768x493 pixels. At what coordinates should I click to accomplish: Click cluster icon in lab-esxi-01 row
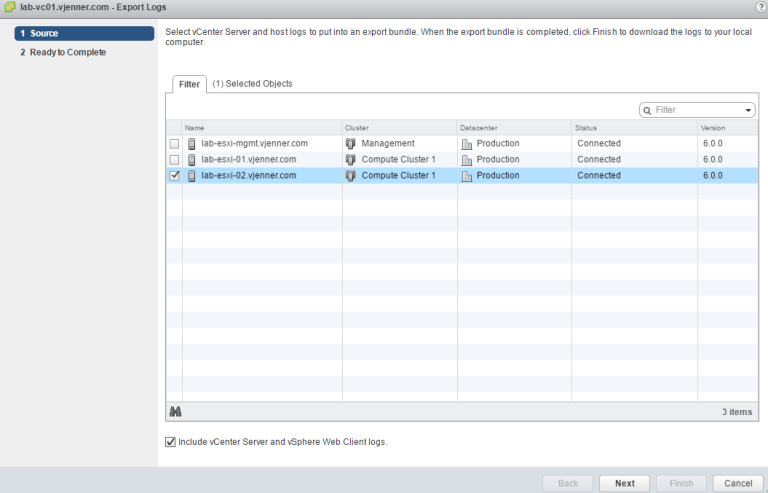click(x=350, y=160)
